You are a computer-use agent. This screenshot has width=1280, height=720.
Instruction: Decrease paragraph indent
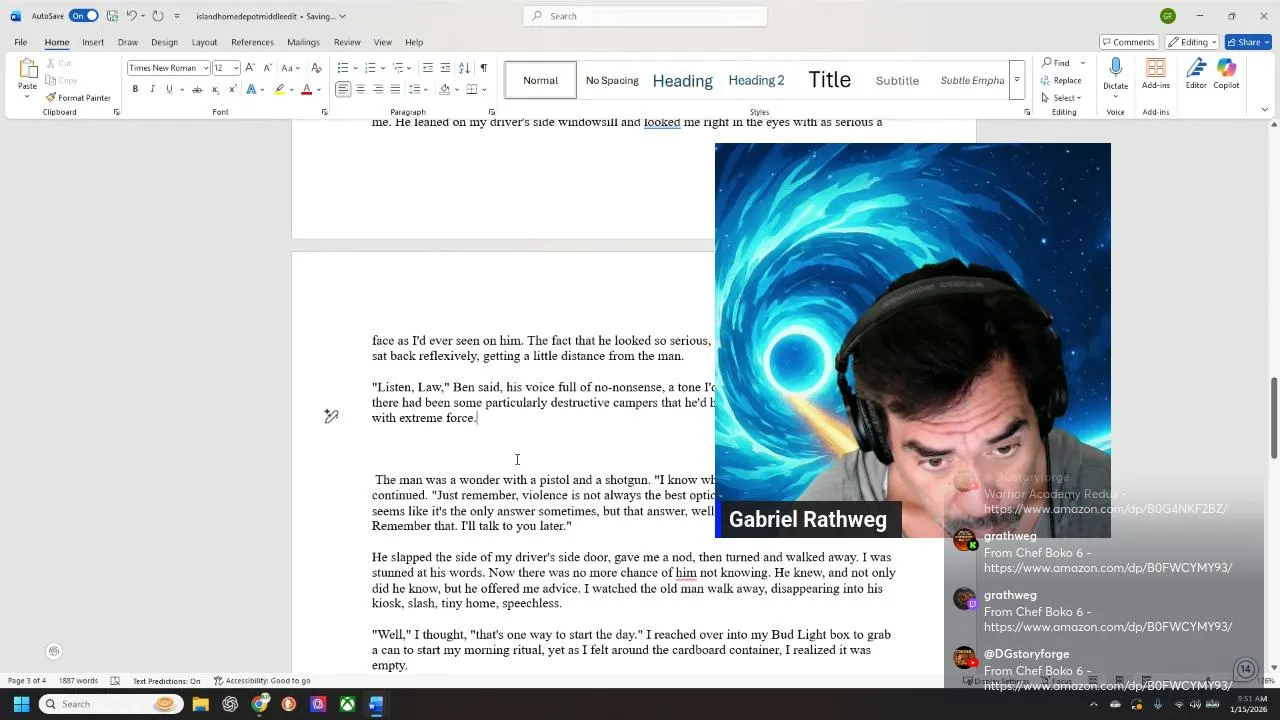[x=428, y=68]
